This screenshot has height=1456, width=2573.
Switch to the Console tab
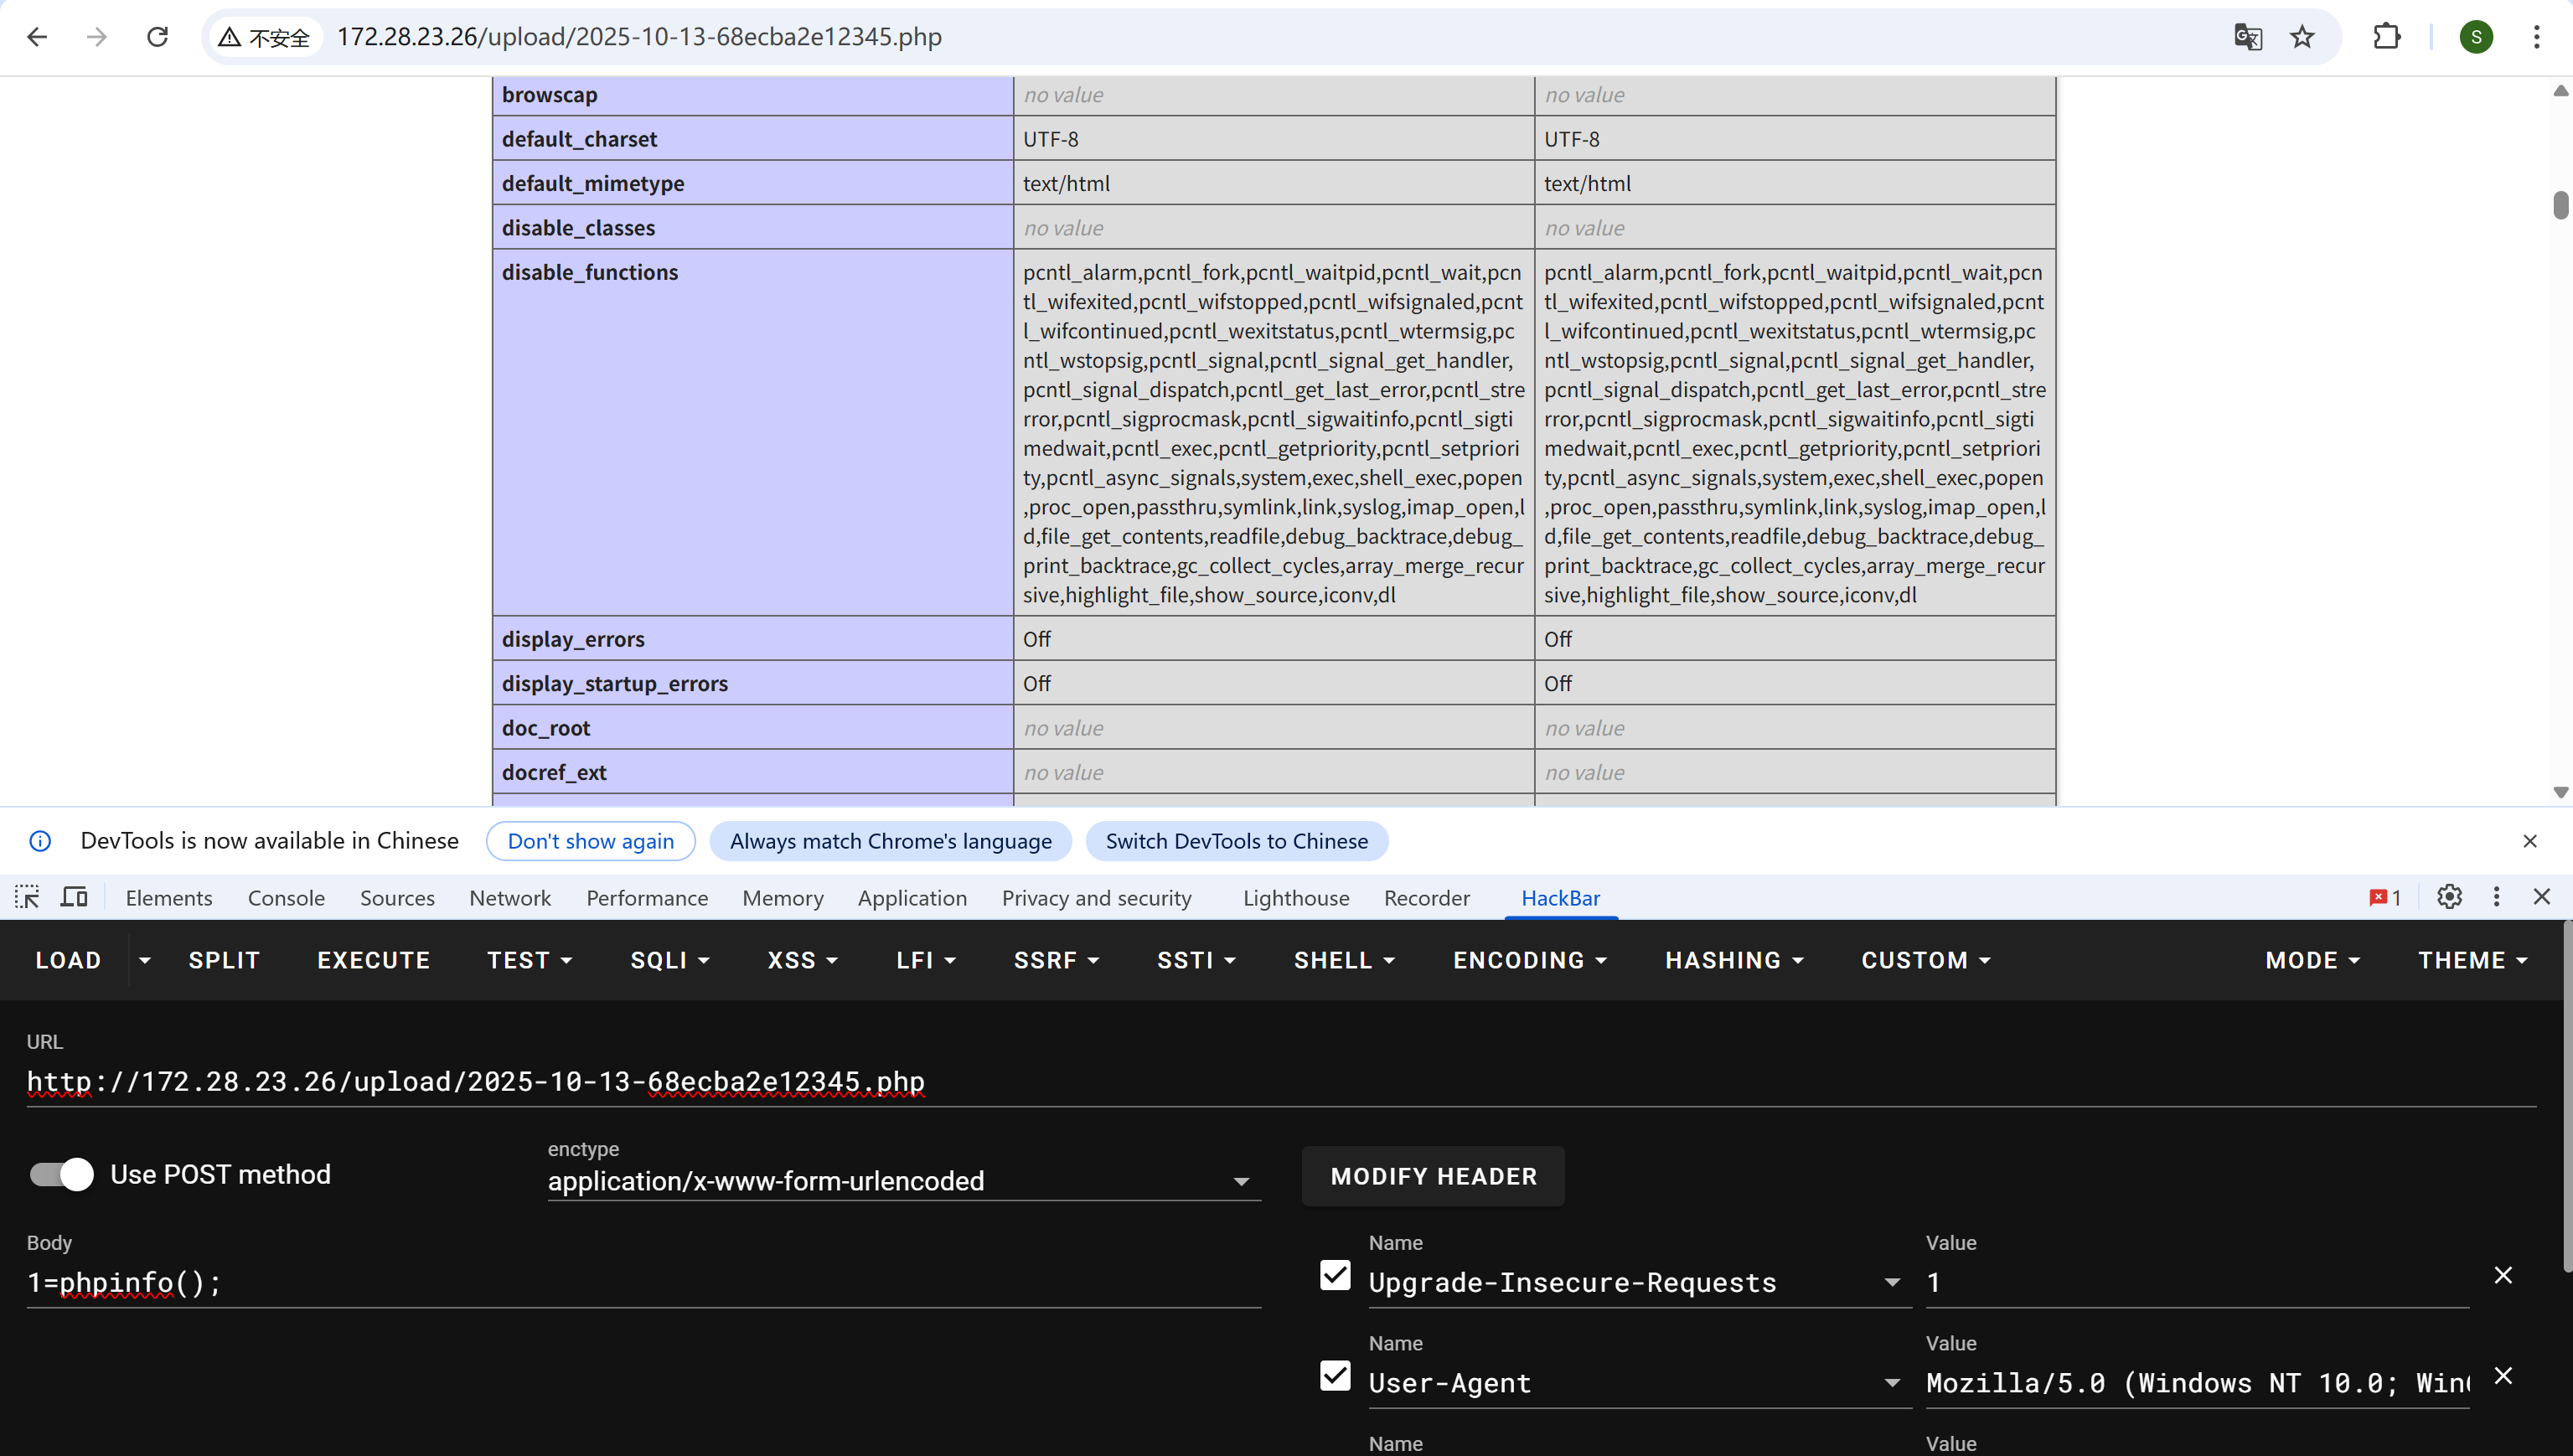286,898
